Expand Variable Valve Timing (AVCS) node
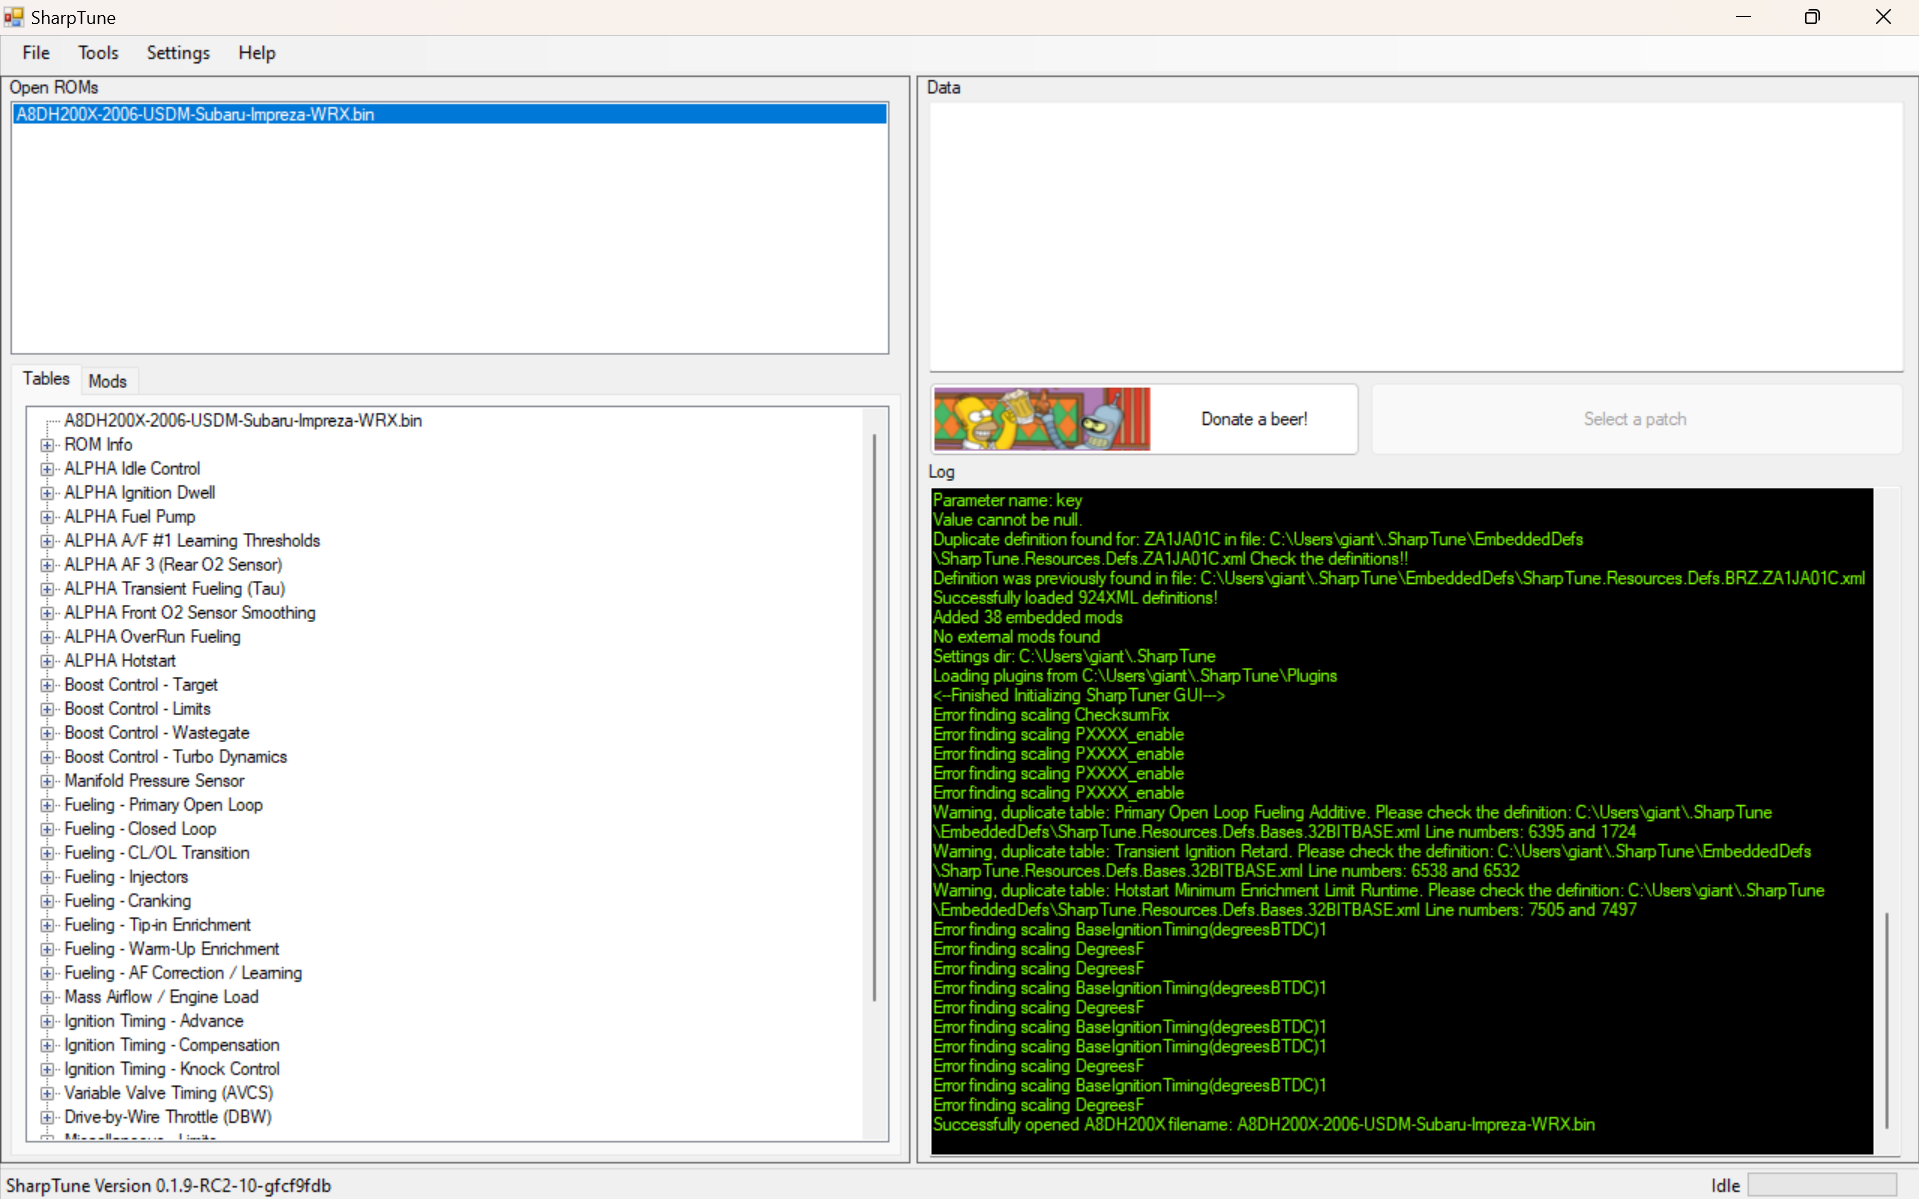The image size is (1919, 1199). click(x=47, y=1093)
